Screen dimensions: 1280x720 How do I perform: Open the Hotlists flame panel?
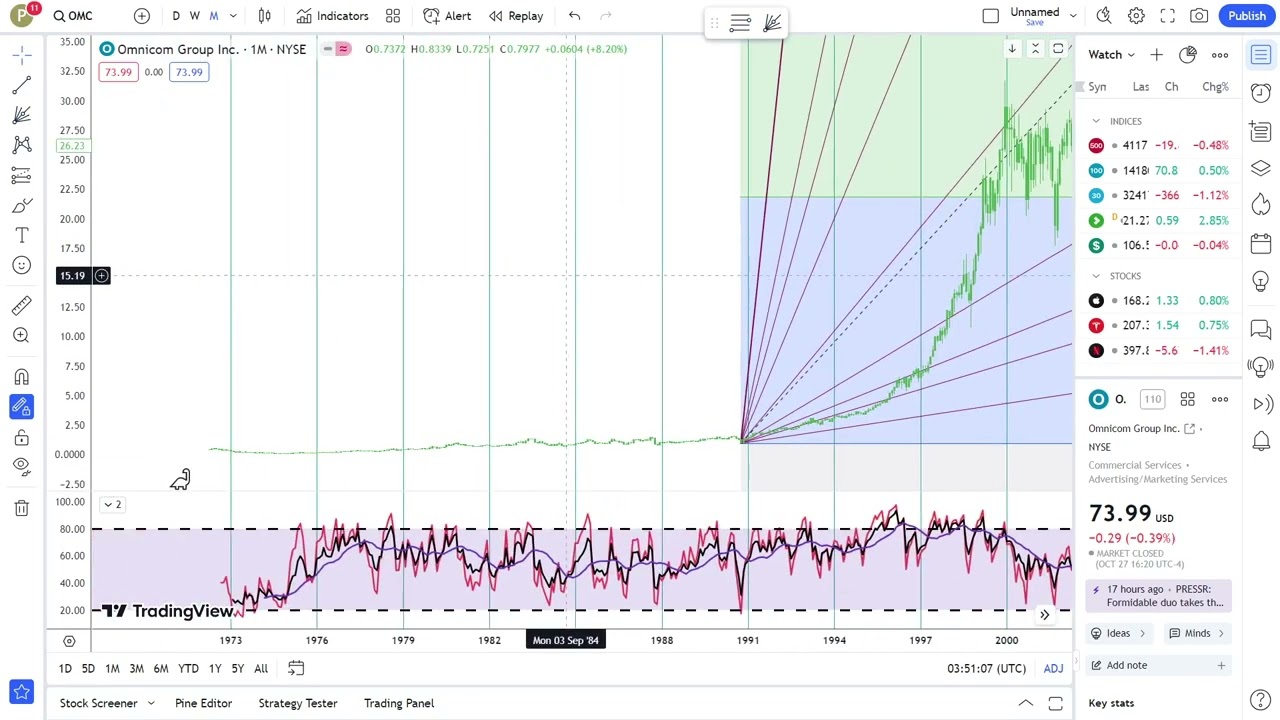pos(1261,205)
